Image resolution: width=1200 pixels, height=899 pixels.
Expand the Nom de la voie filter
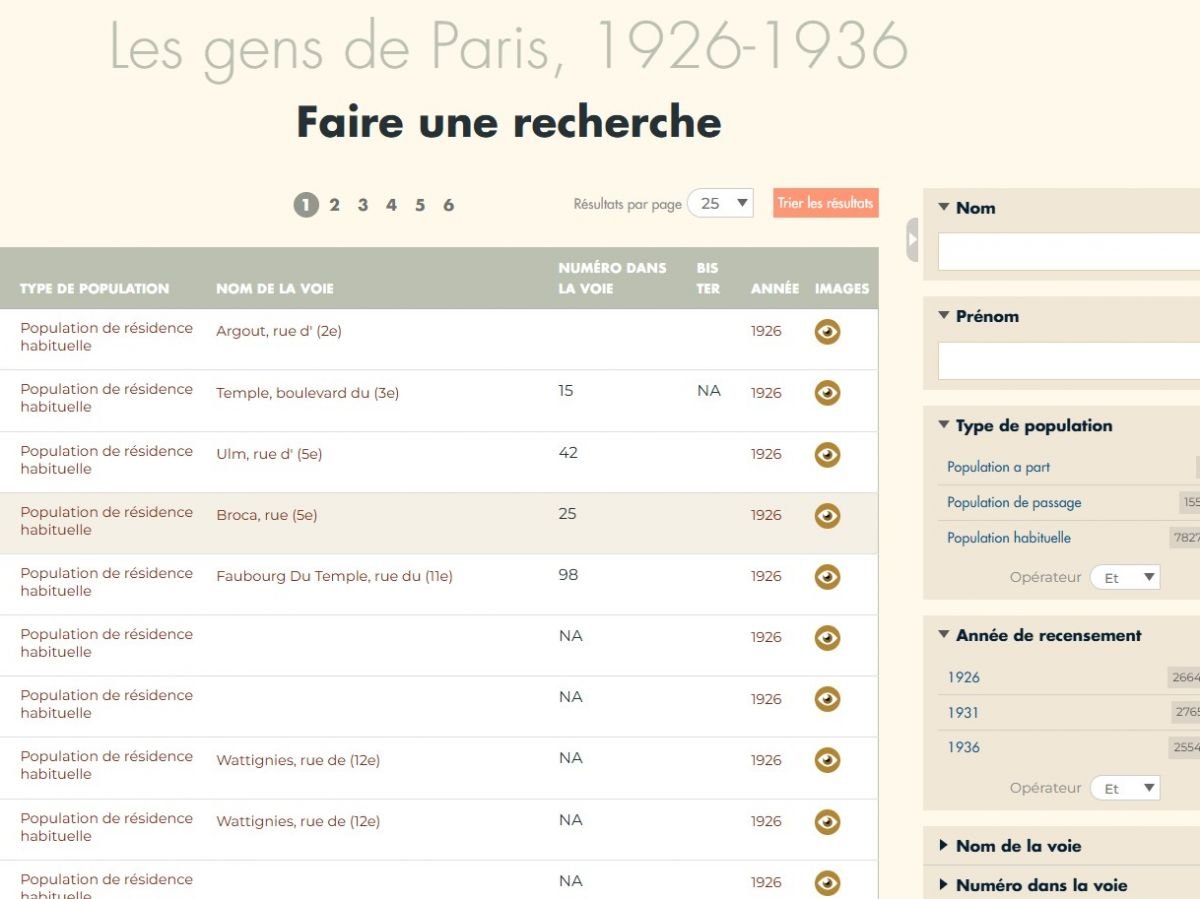click(x=1018, y=846)
